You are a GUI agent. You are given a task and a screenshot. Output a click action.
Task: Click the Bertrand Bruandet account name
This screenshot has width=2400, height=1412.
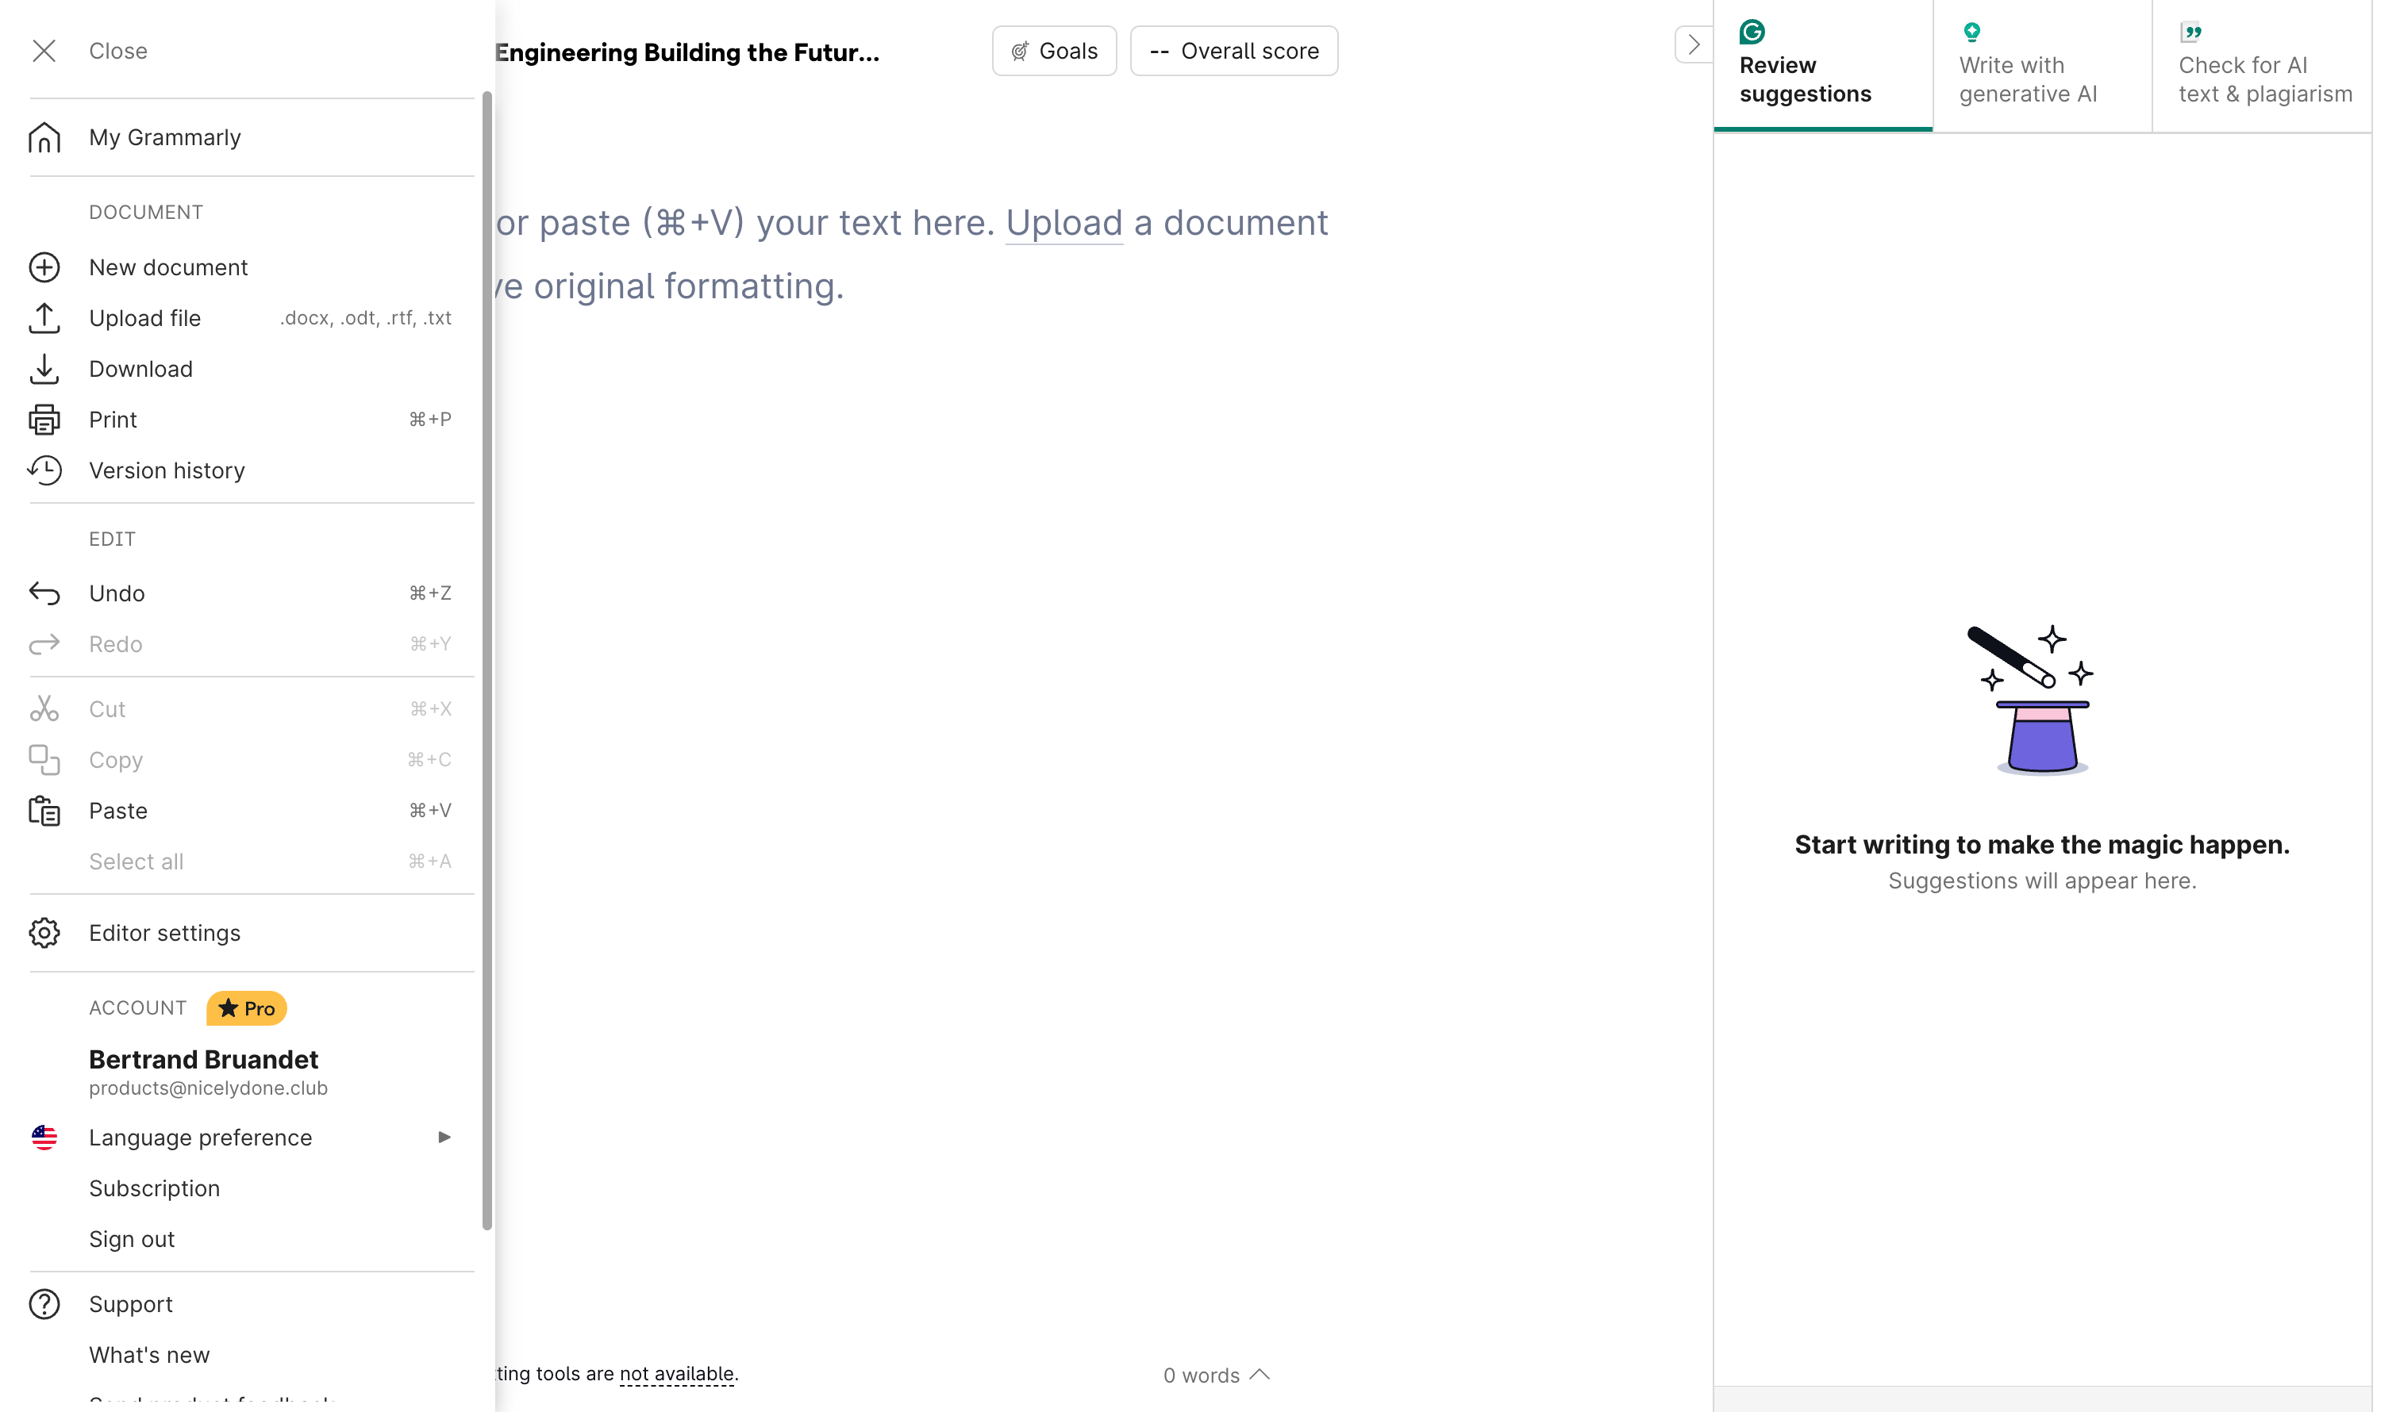pyautogui.click(x=204, y=1060)
